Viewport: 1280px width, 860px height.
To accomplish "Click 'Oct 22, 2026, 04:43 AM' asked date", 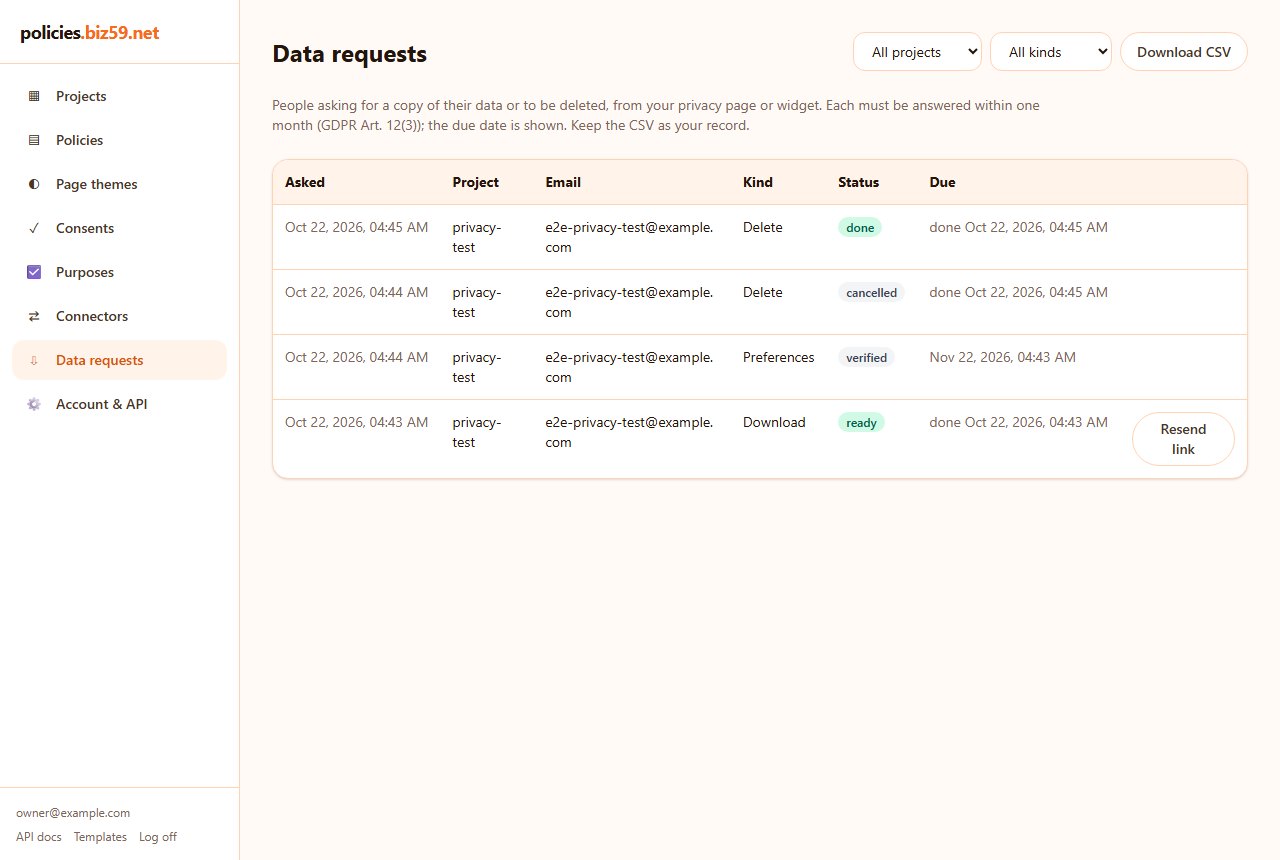I will [356, 422].
